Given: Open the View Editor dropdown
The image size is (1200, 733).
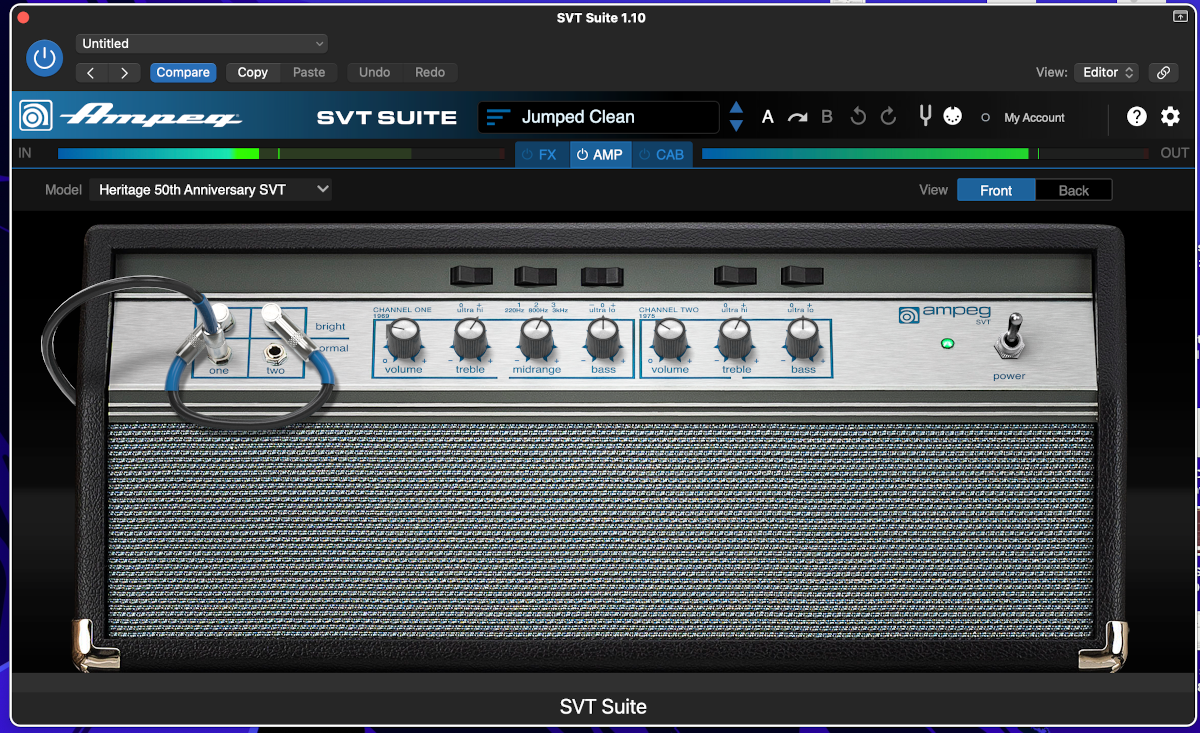Looking at the screenshot, I should point(1106,72).
